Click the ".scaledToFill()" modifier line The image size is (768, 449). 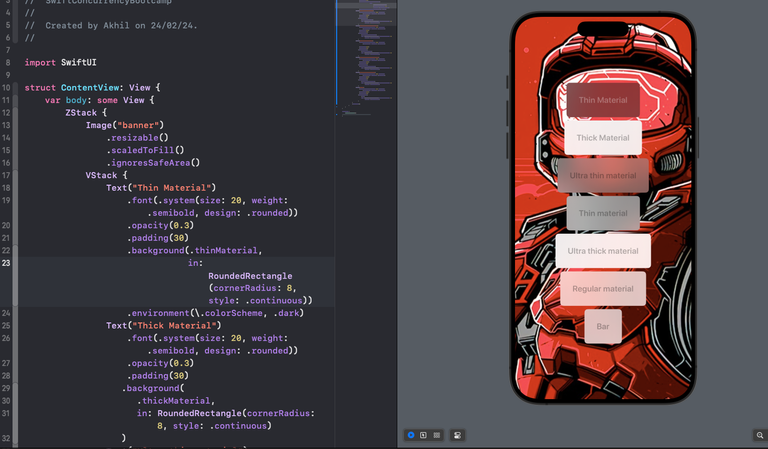tap(145, 150)
